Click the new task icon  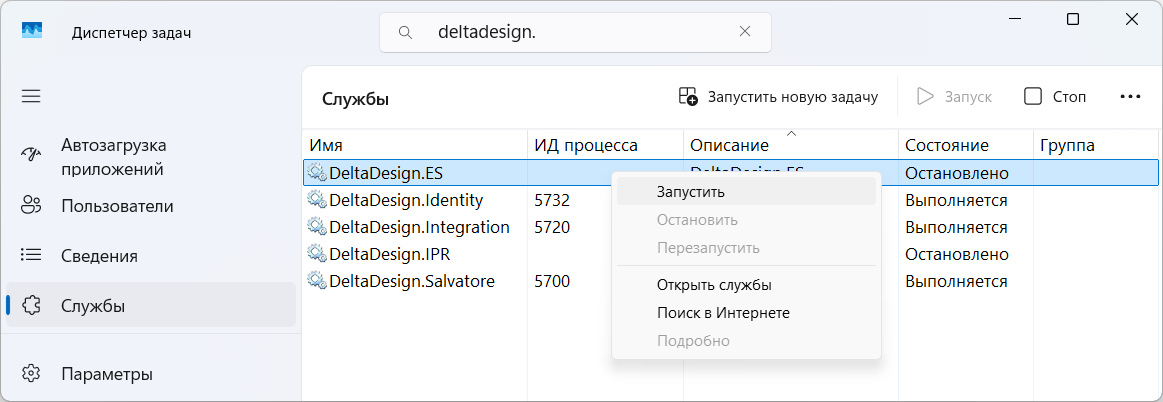(x=688, y=96)
